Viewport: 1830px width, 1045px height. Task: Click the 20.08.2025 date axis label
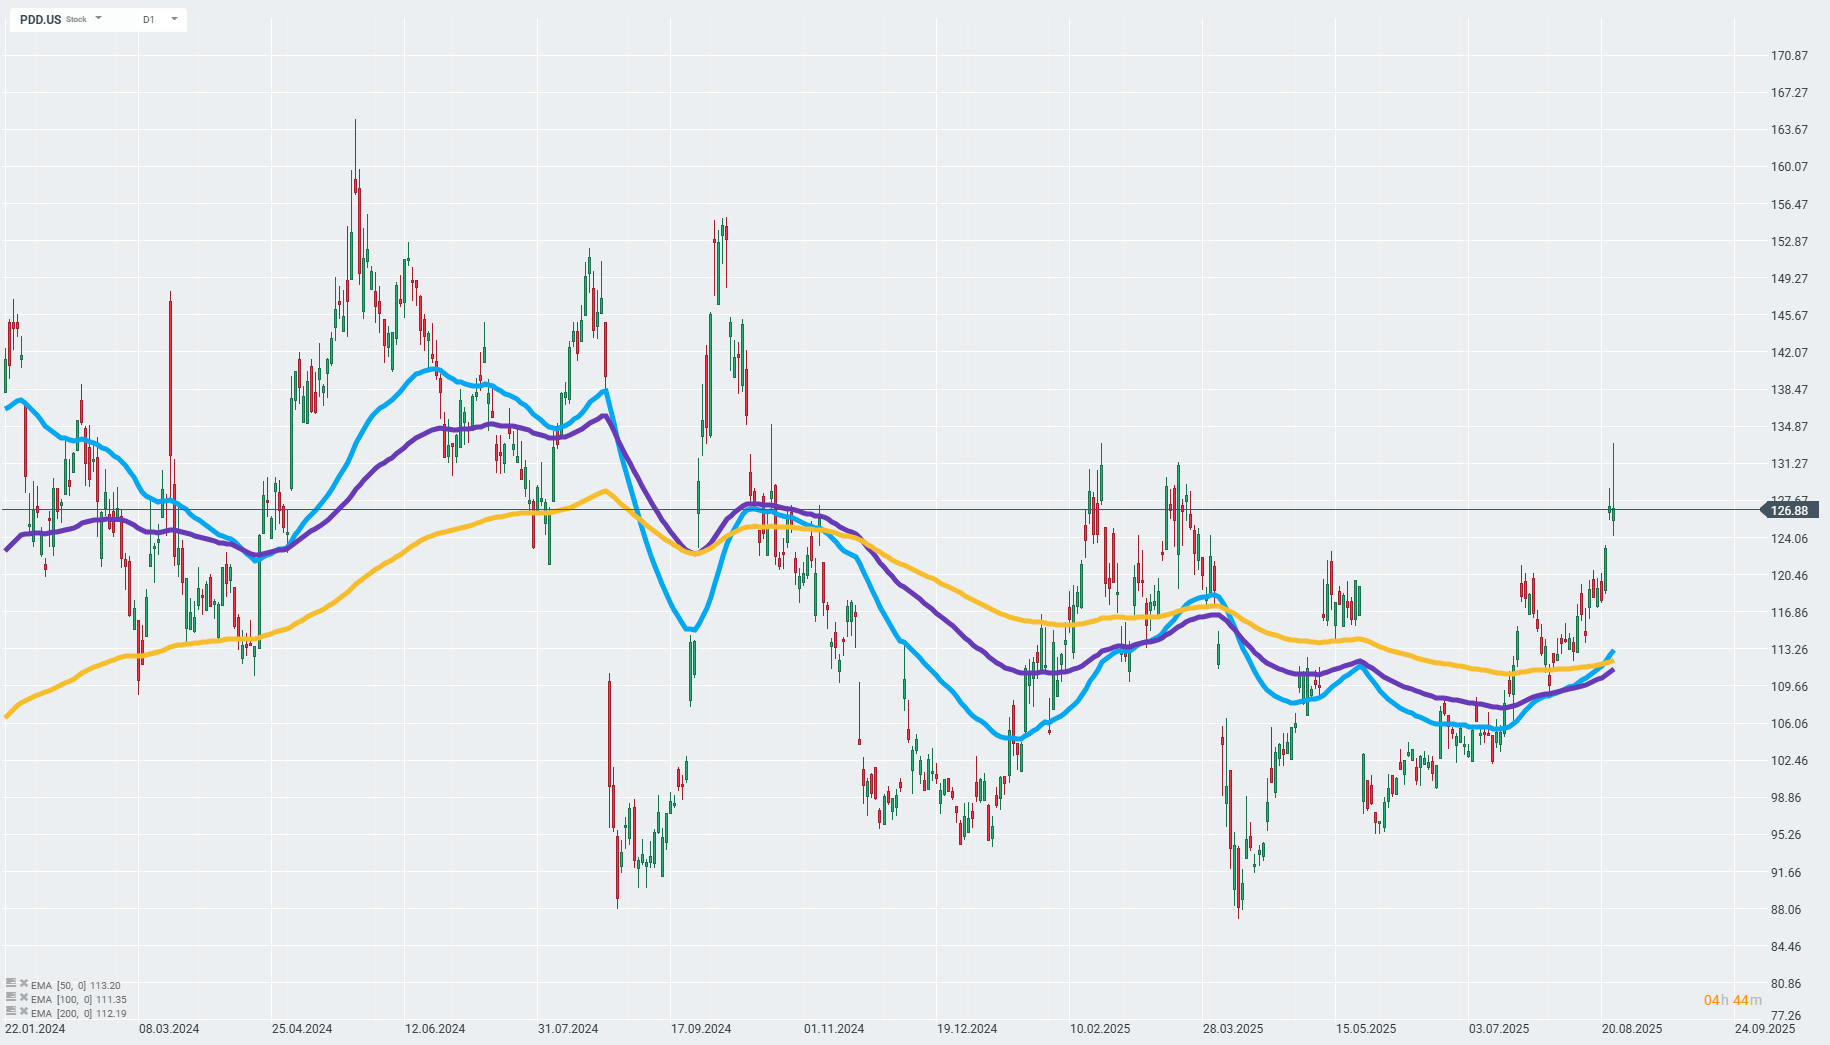1632,1029
